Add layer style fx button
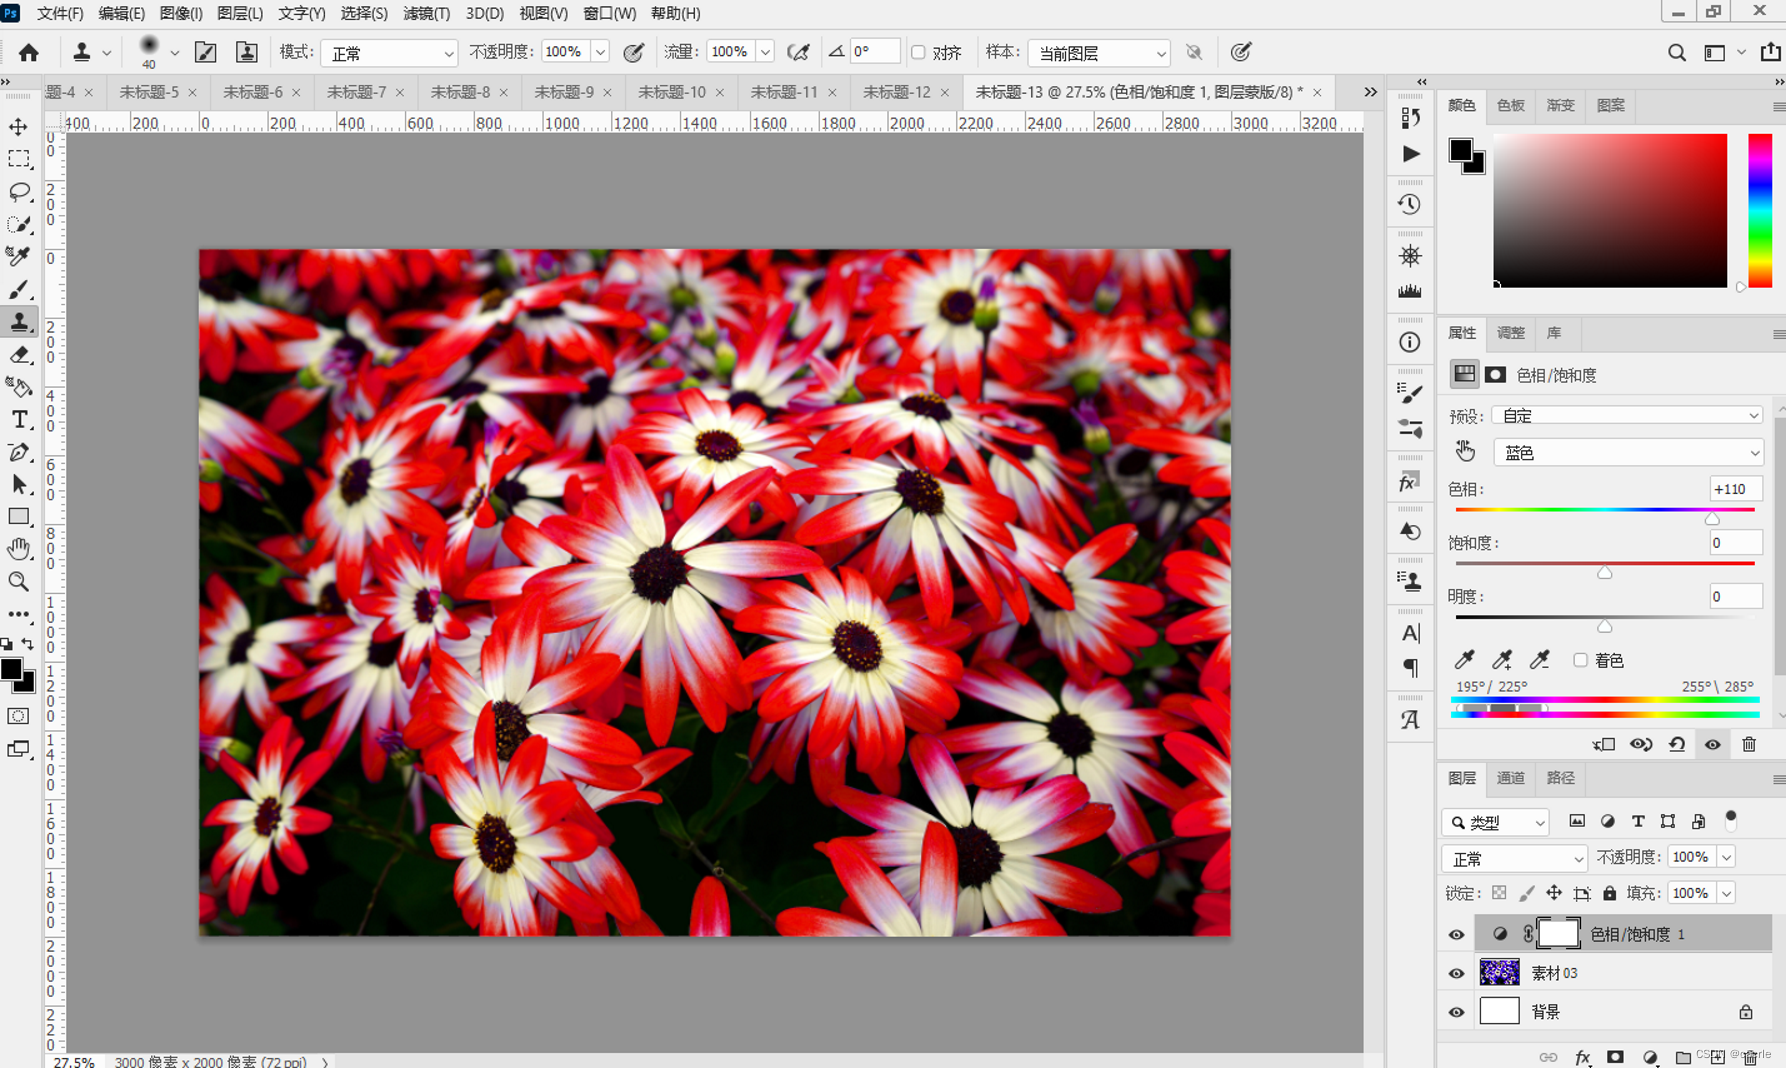1786x1068 pixels. point(1582,1057)
